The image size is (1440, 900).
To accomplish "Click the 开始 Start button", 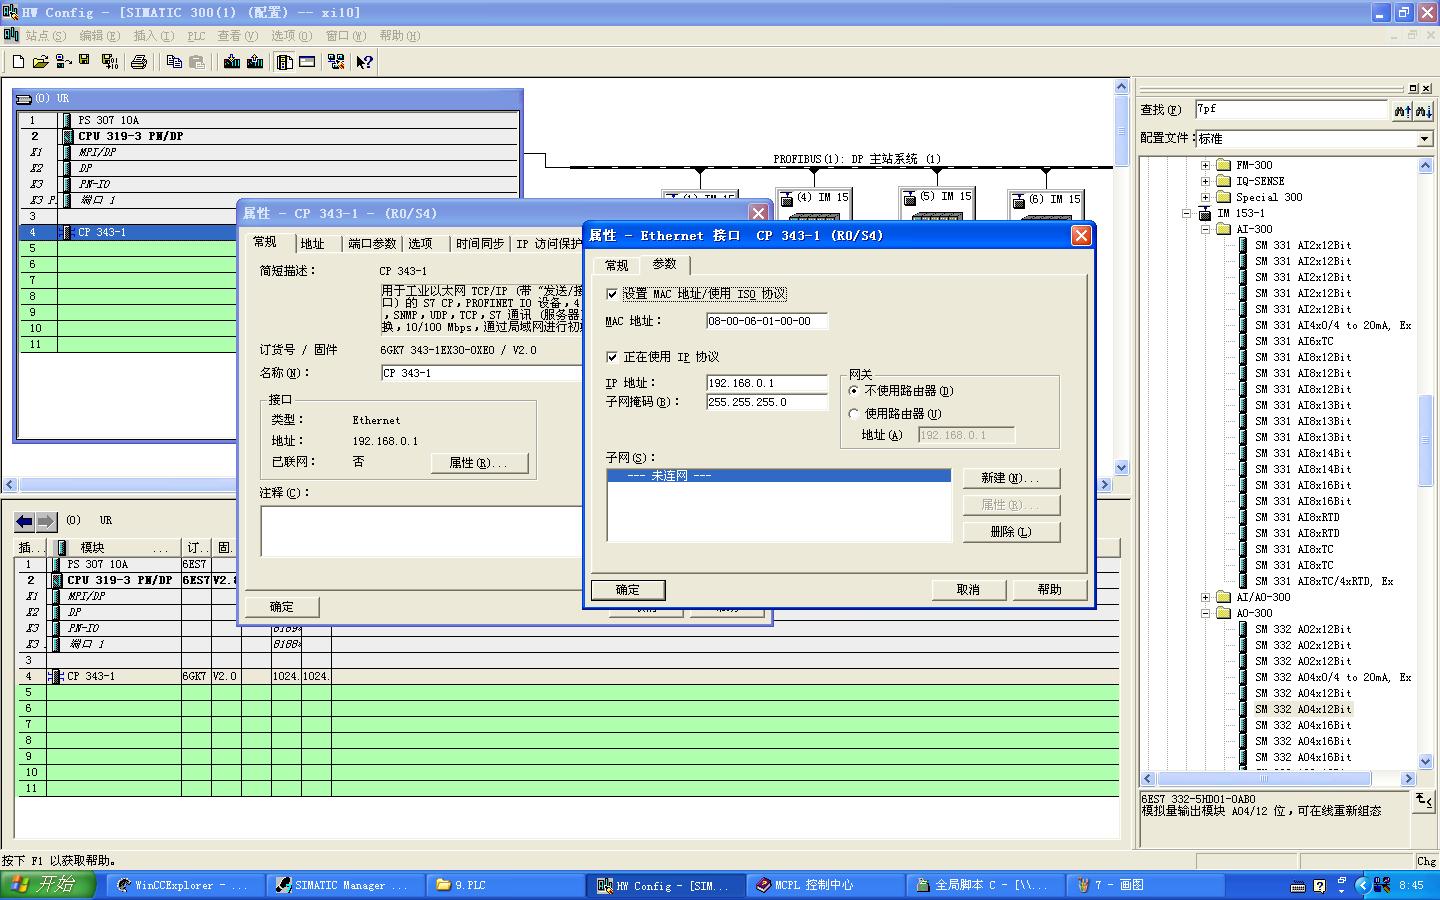I will [x=48, y=885].
